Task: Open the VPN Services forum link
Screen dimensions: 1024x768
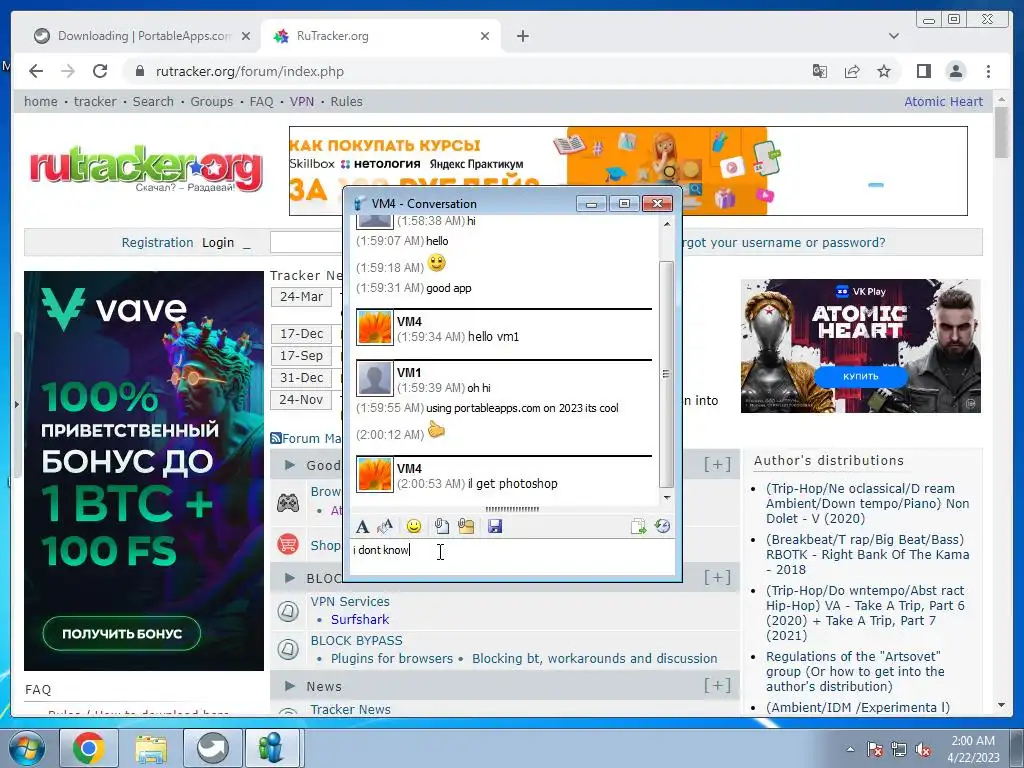Action: coord(350,601)
